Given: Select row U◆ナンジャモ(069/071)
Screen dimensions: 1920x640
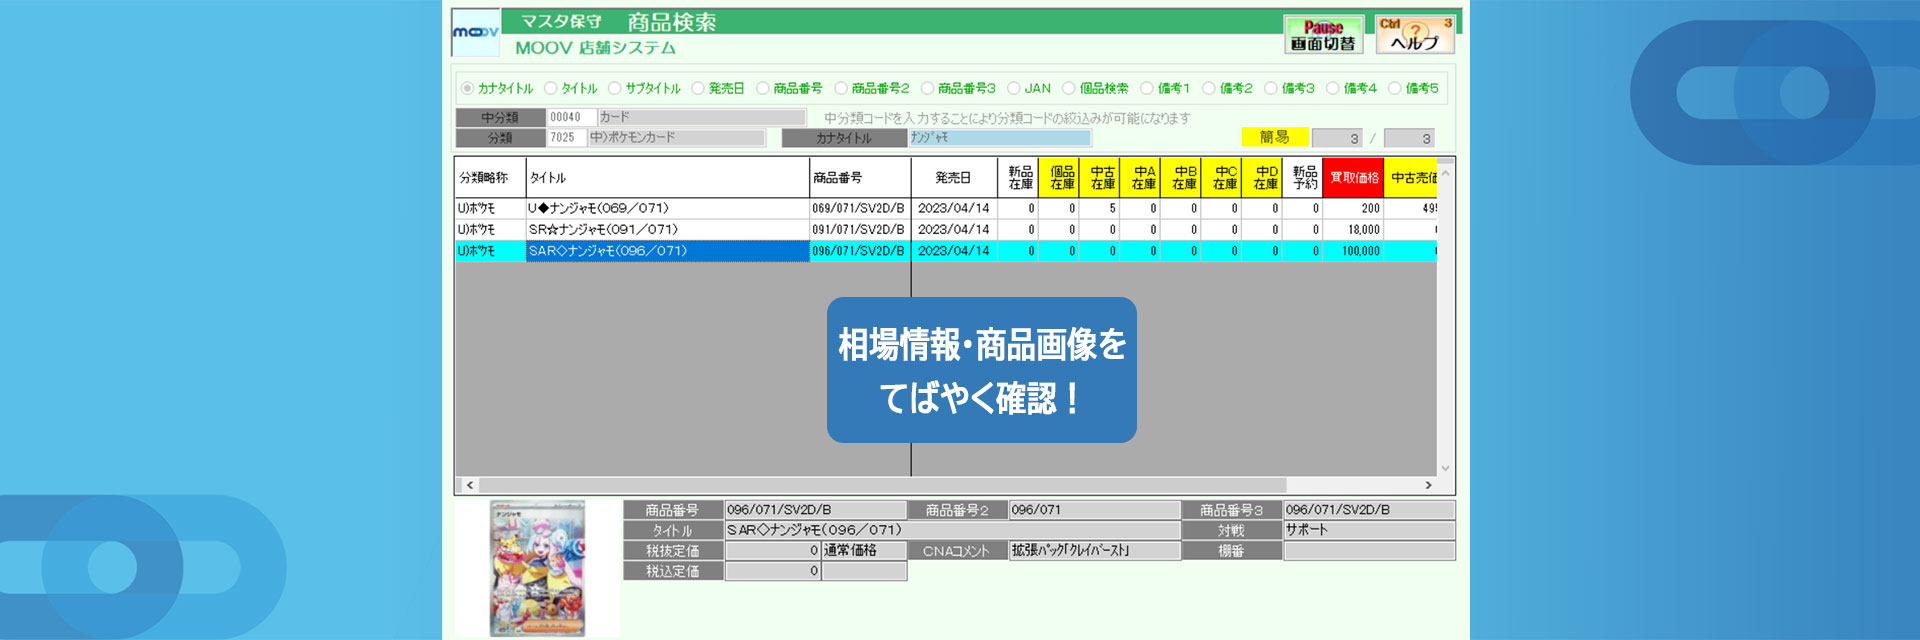Looking at the screenshot, I should [x=946, y=209].
